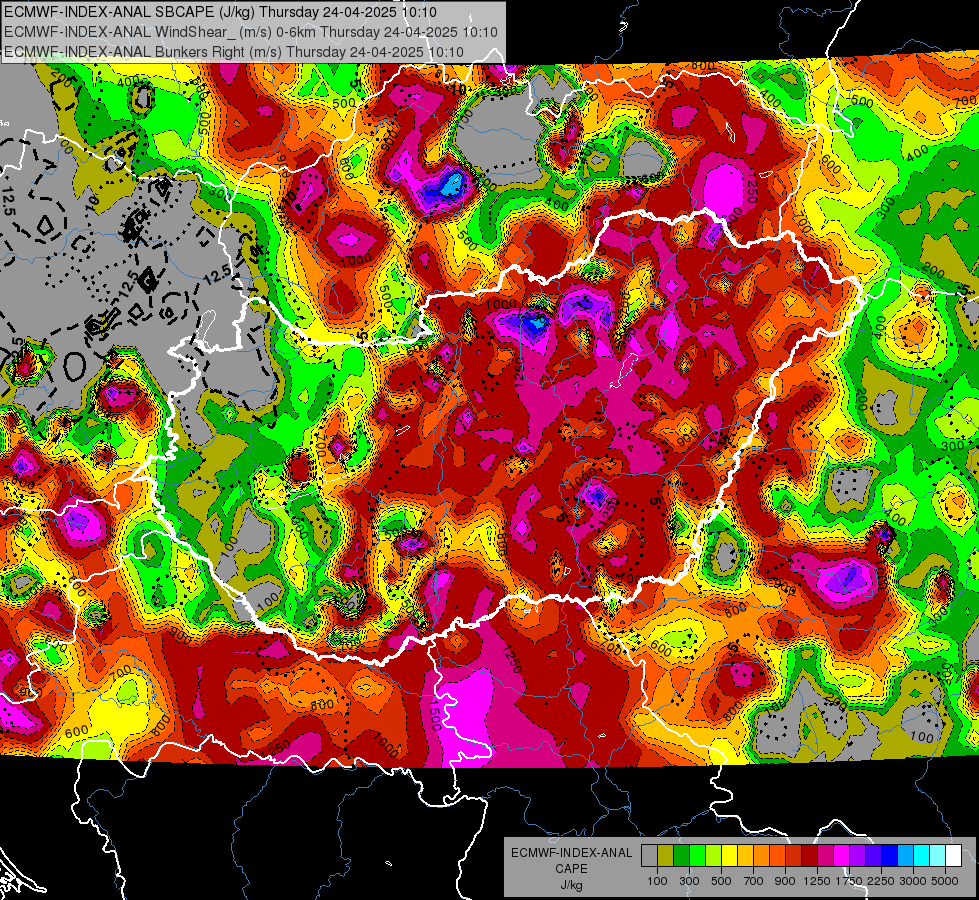
Task: Click the legend label 1750
Action: [849, 881]
